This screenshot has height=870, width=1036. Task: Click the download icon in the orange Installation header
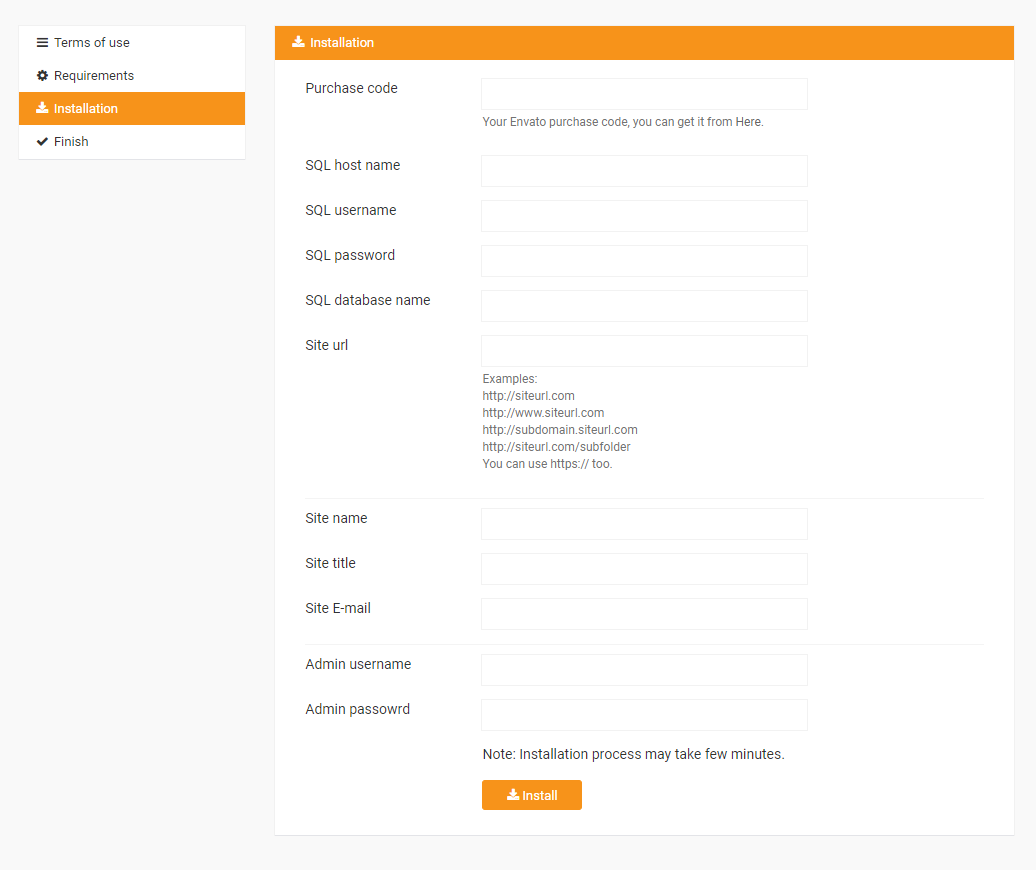296,42
